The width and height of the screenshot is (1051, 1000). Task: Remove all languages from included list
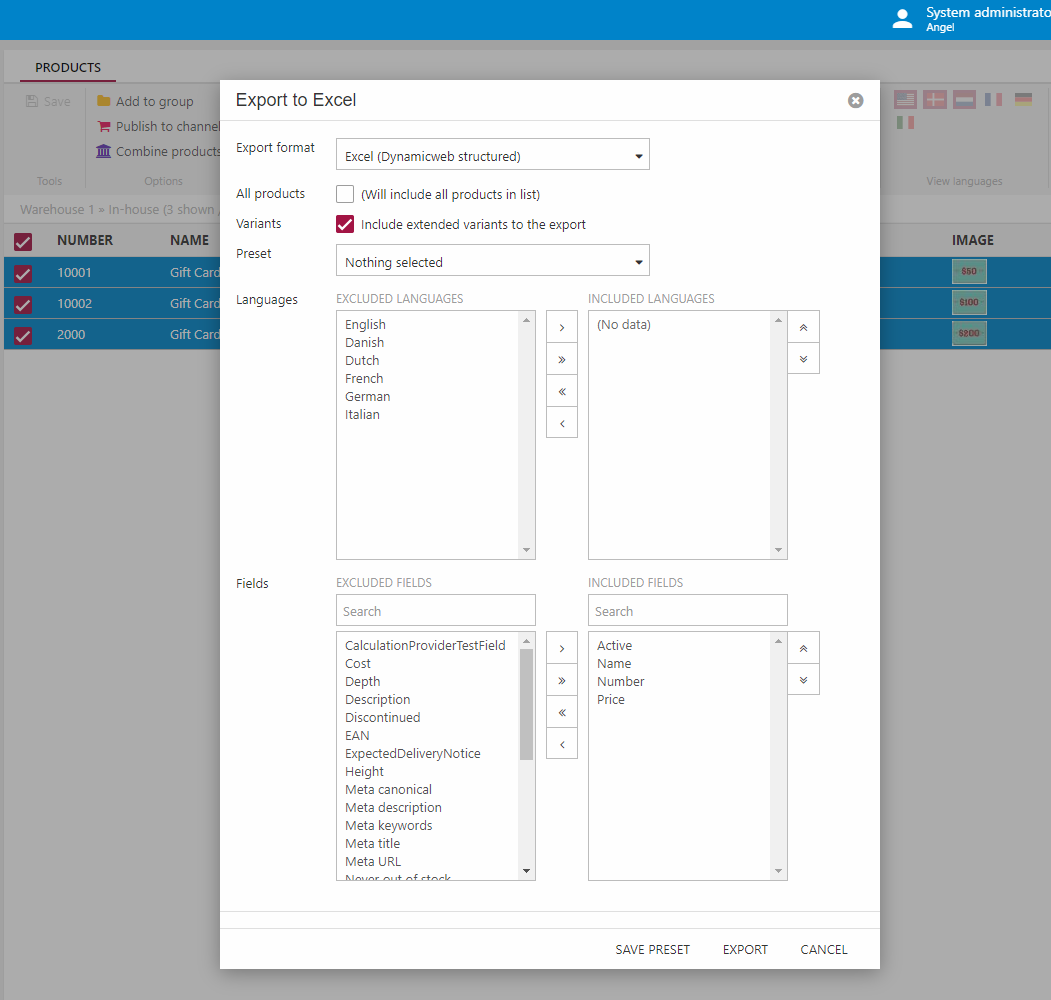coord(562,391)
